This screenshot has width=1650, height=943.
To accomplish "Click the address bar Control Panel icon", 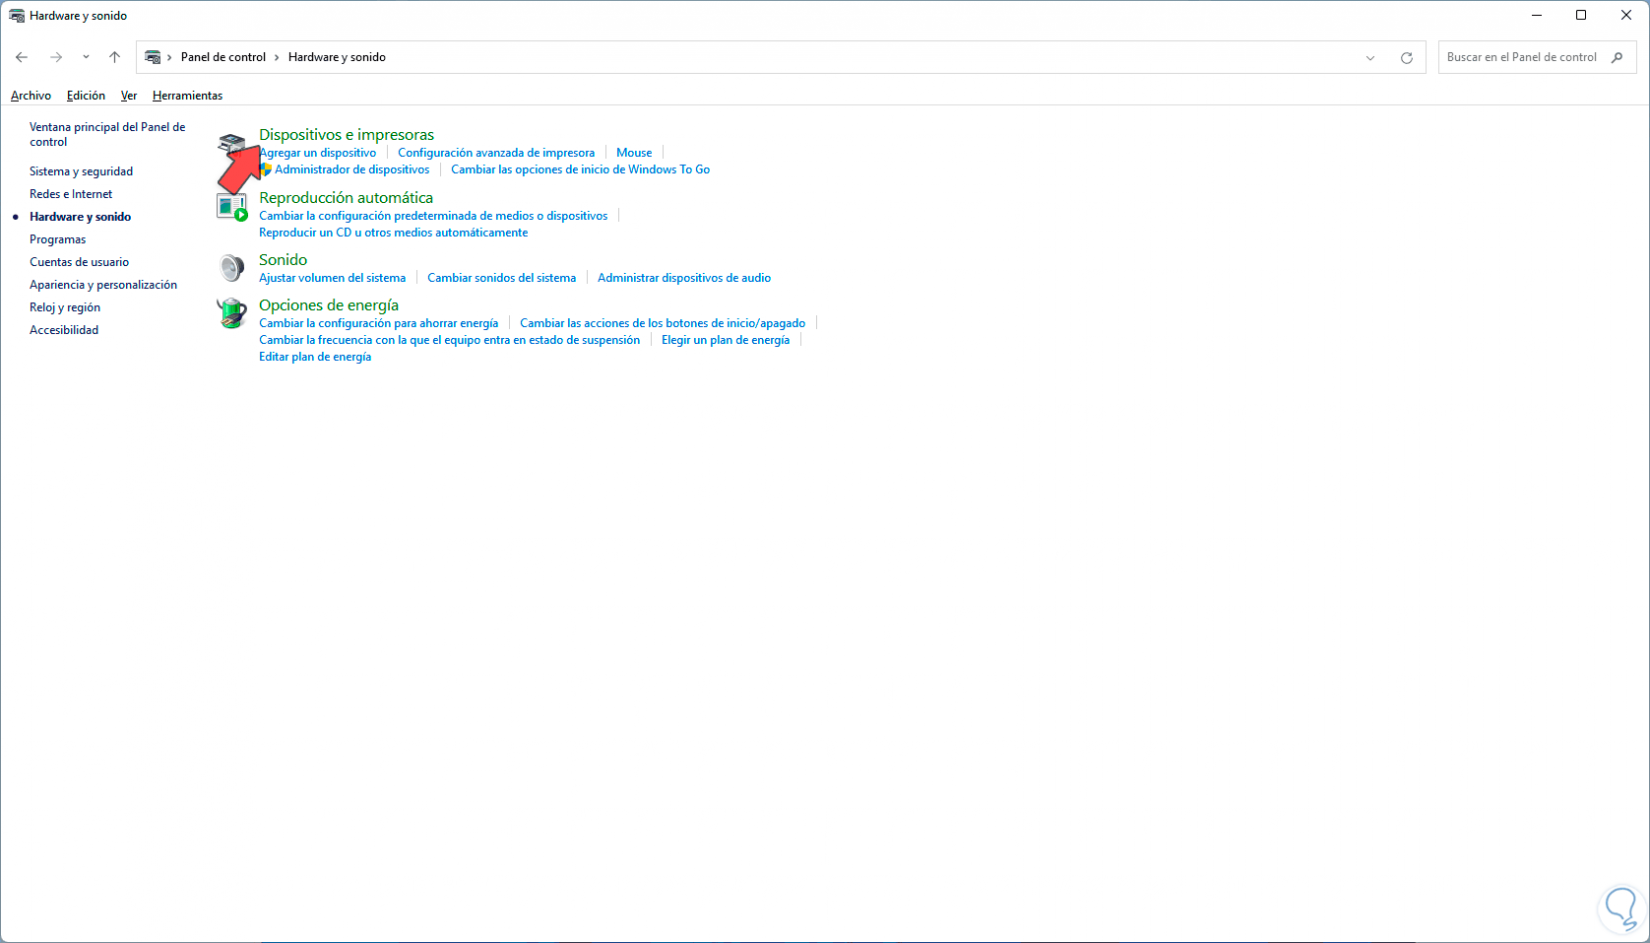I will coord(153,57).
